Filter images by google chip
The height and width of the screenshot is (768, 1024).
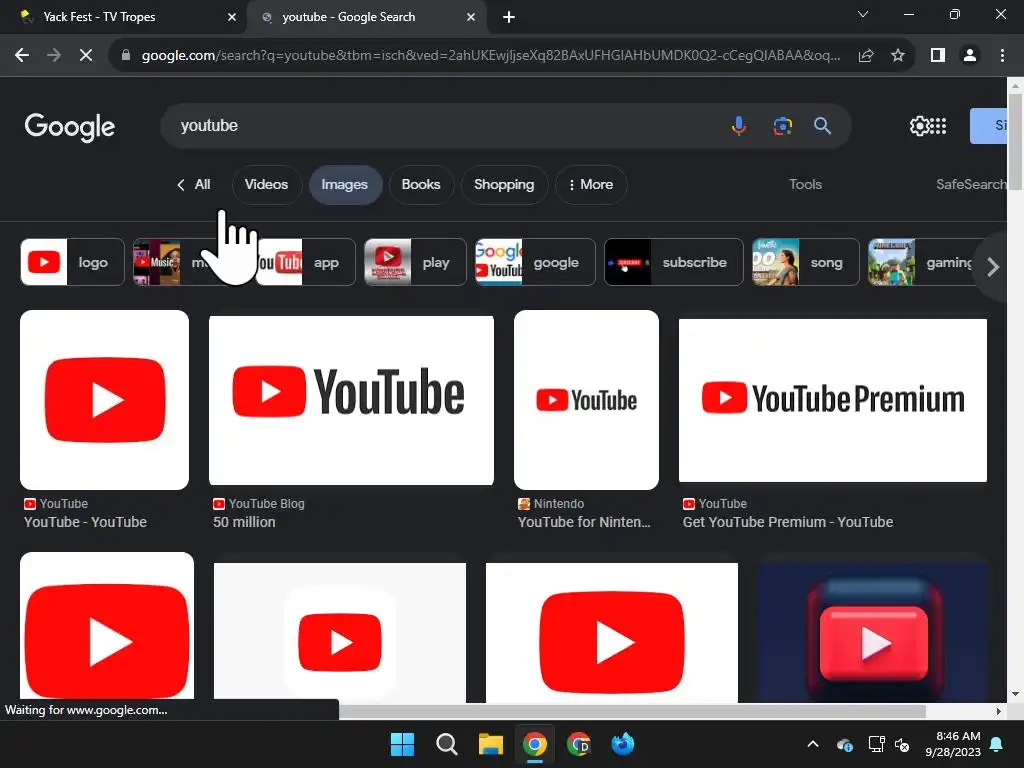[x=536, y=263]
